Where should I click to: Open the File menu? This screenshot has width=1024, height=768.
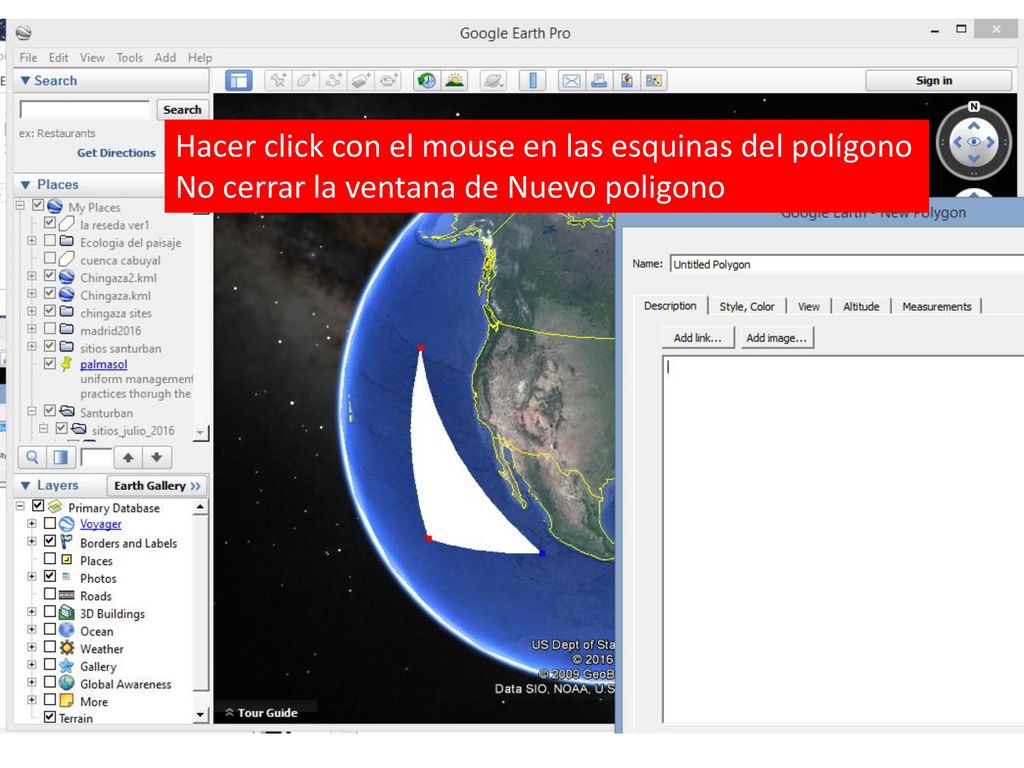click(x=28, y=57)
